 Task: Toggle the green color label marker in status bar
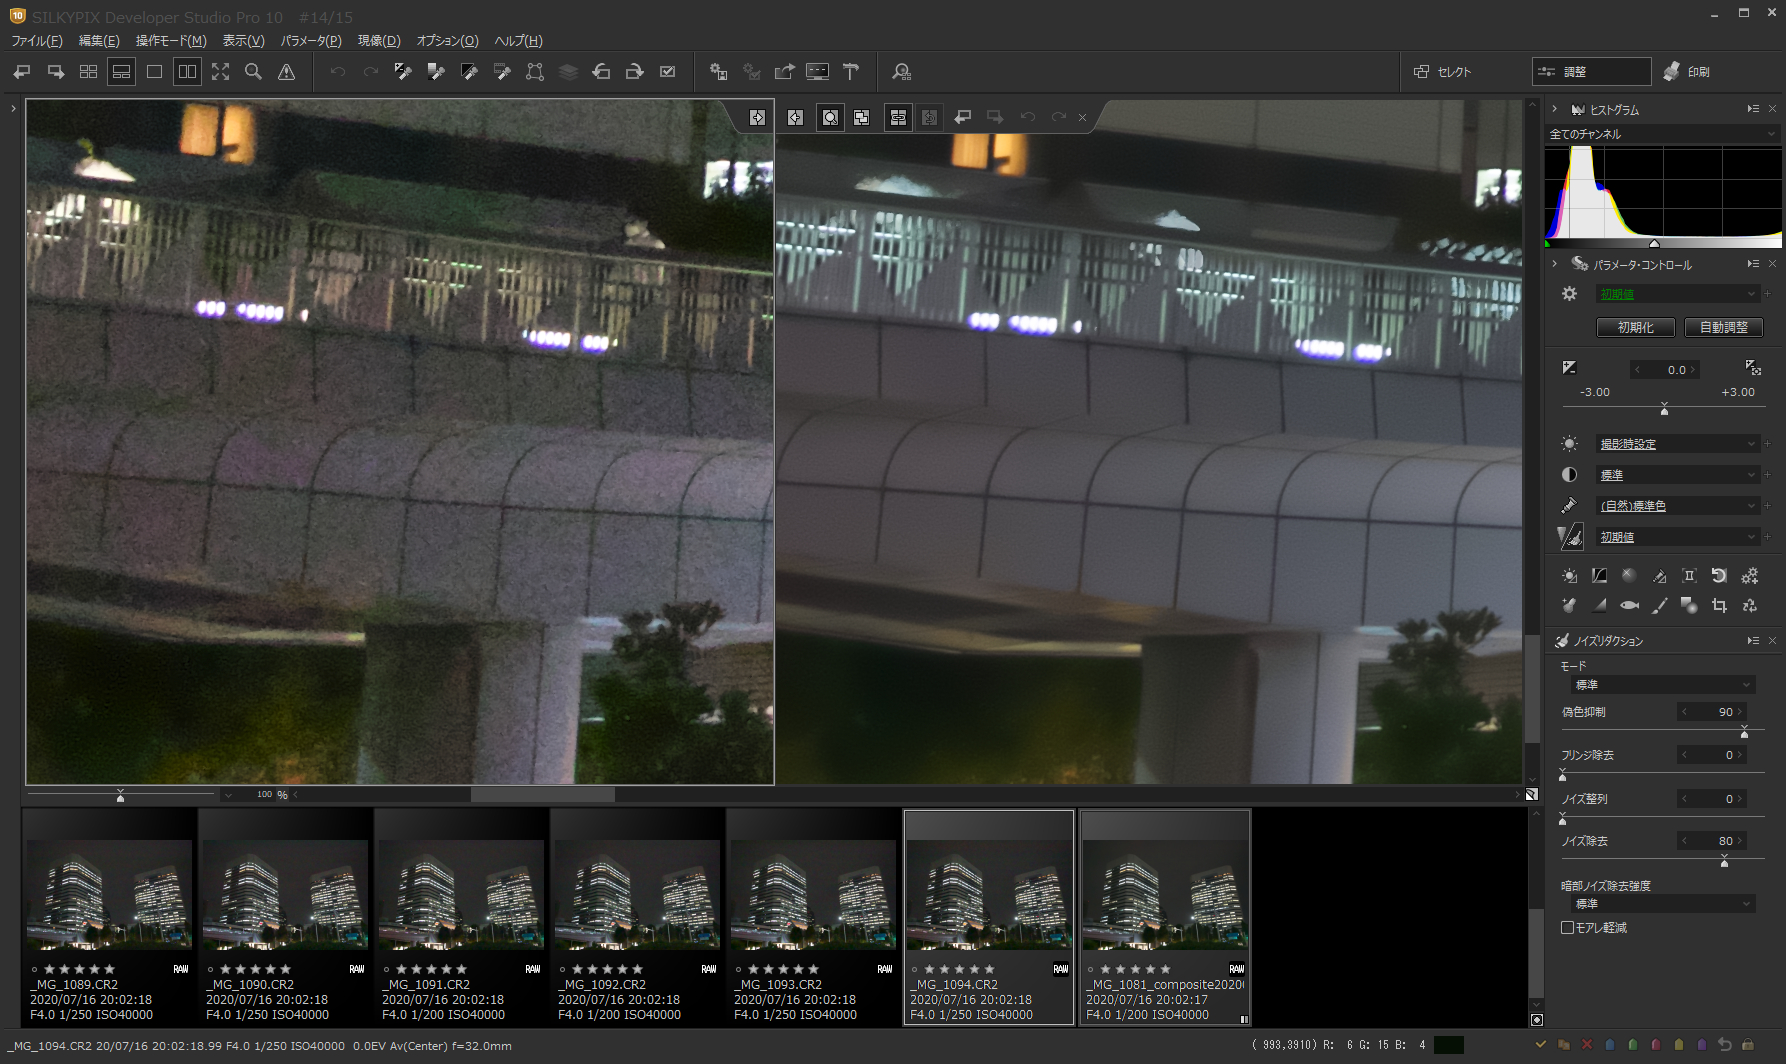pyautogui.click(x=1632, y=1045)
